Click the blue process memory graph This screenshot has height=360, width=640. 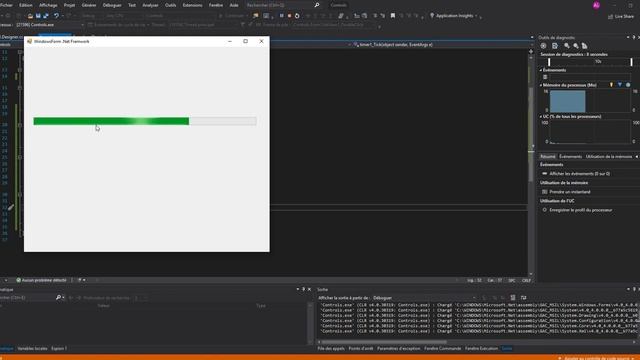click(x=567, y=101)
